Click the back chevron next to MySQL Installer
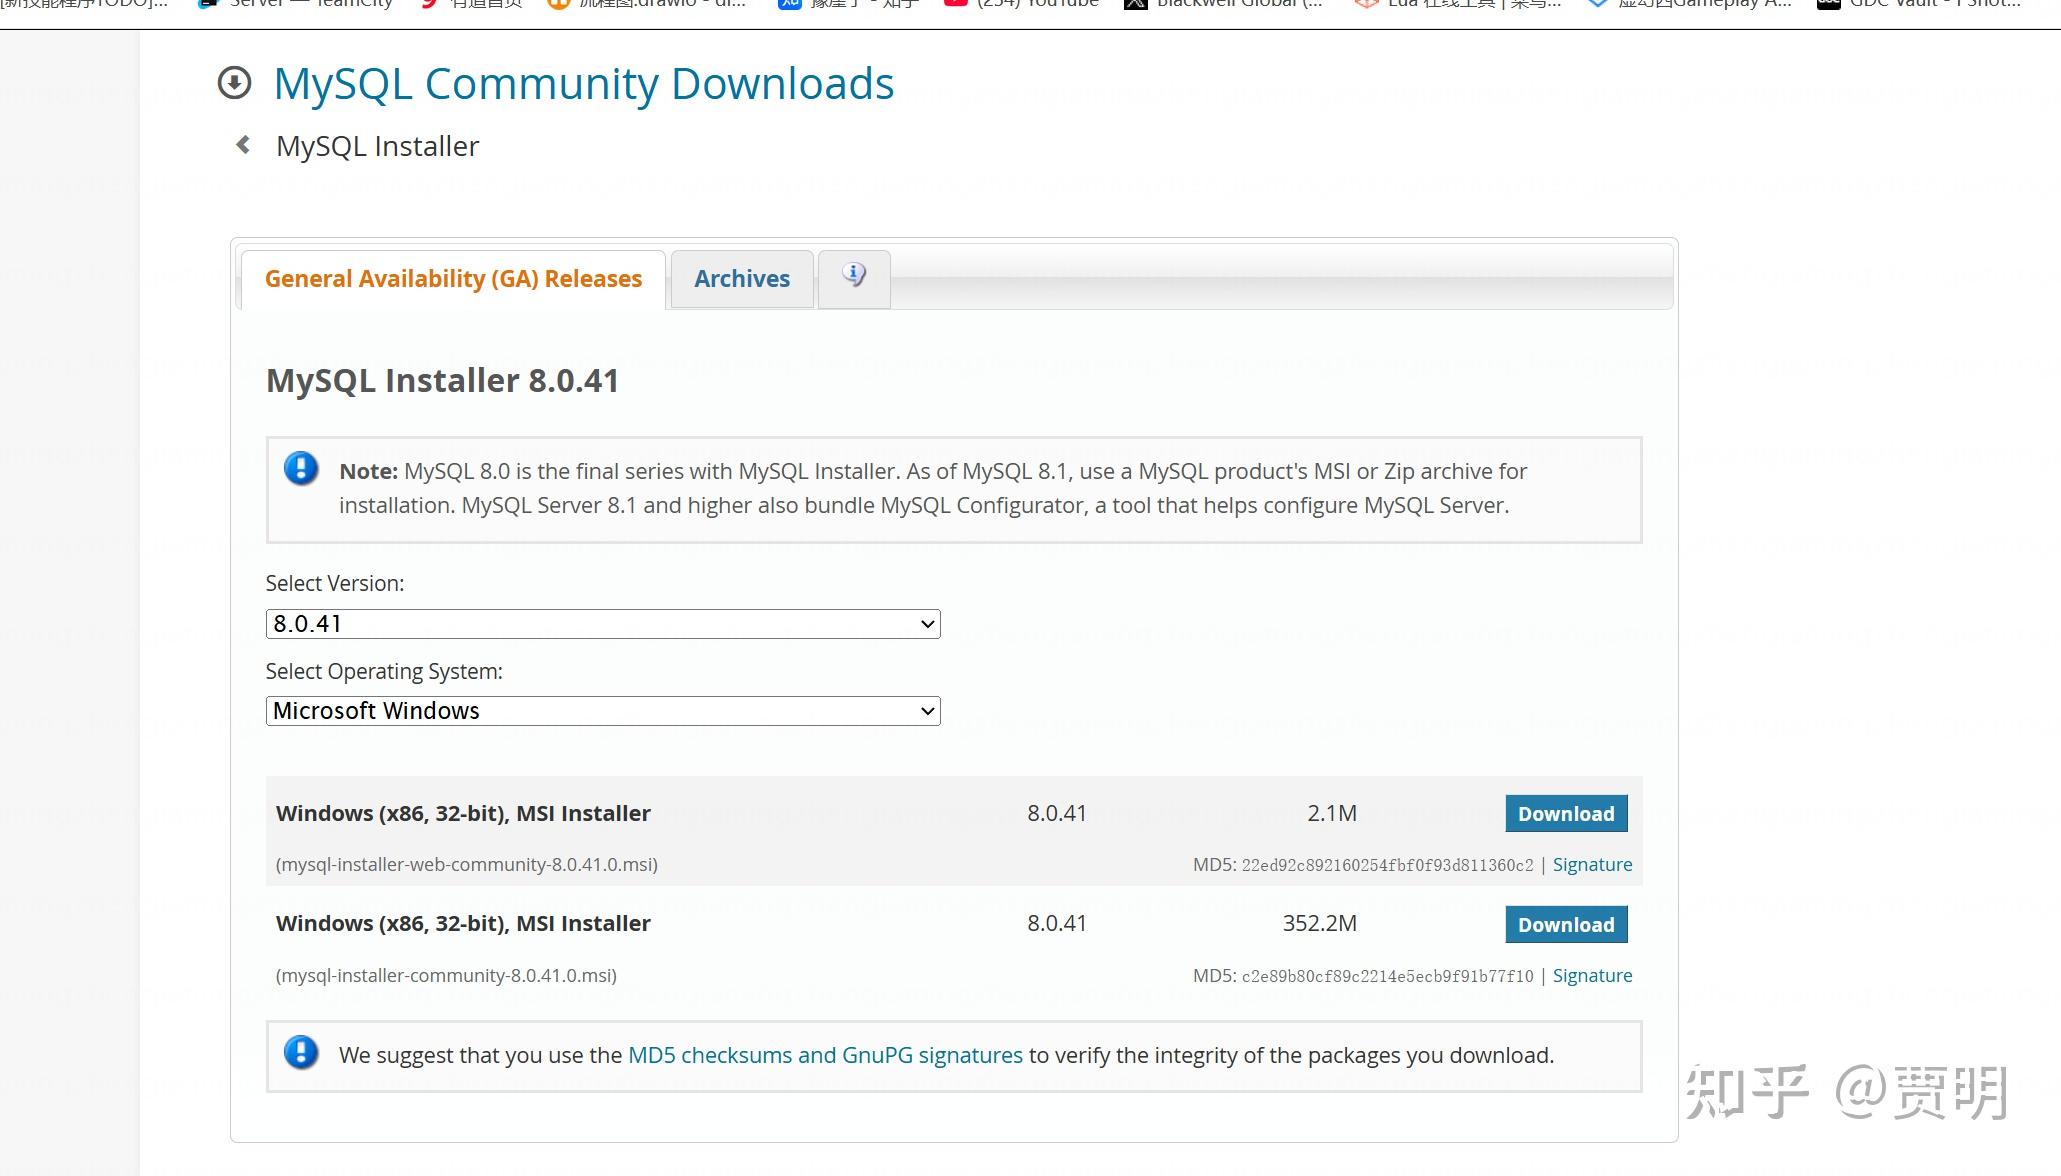 (x=243, y=145)
